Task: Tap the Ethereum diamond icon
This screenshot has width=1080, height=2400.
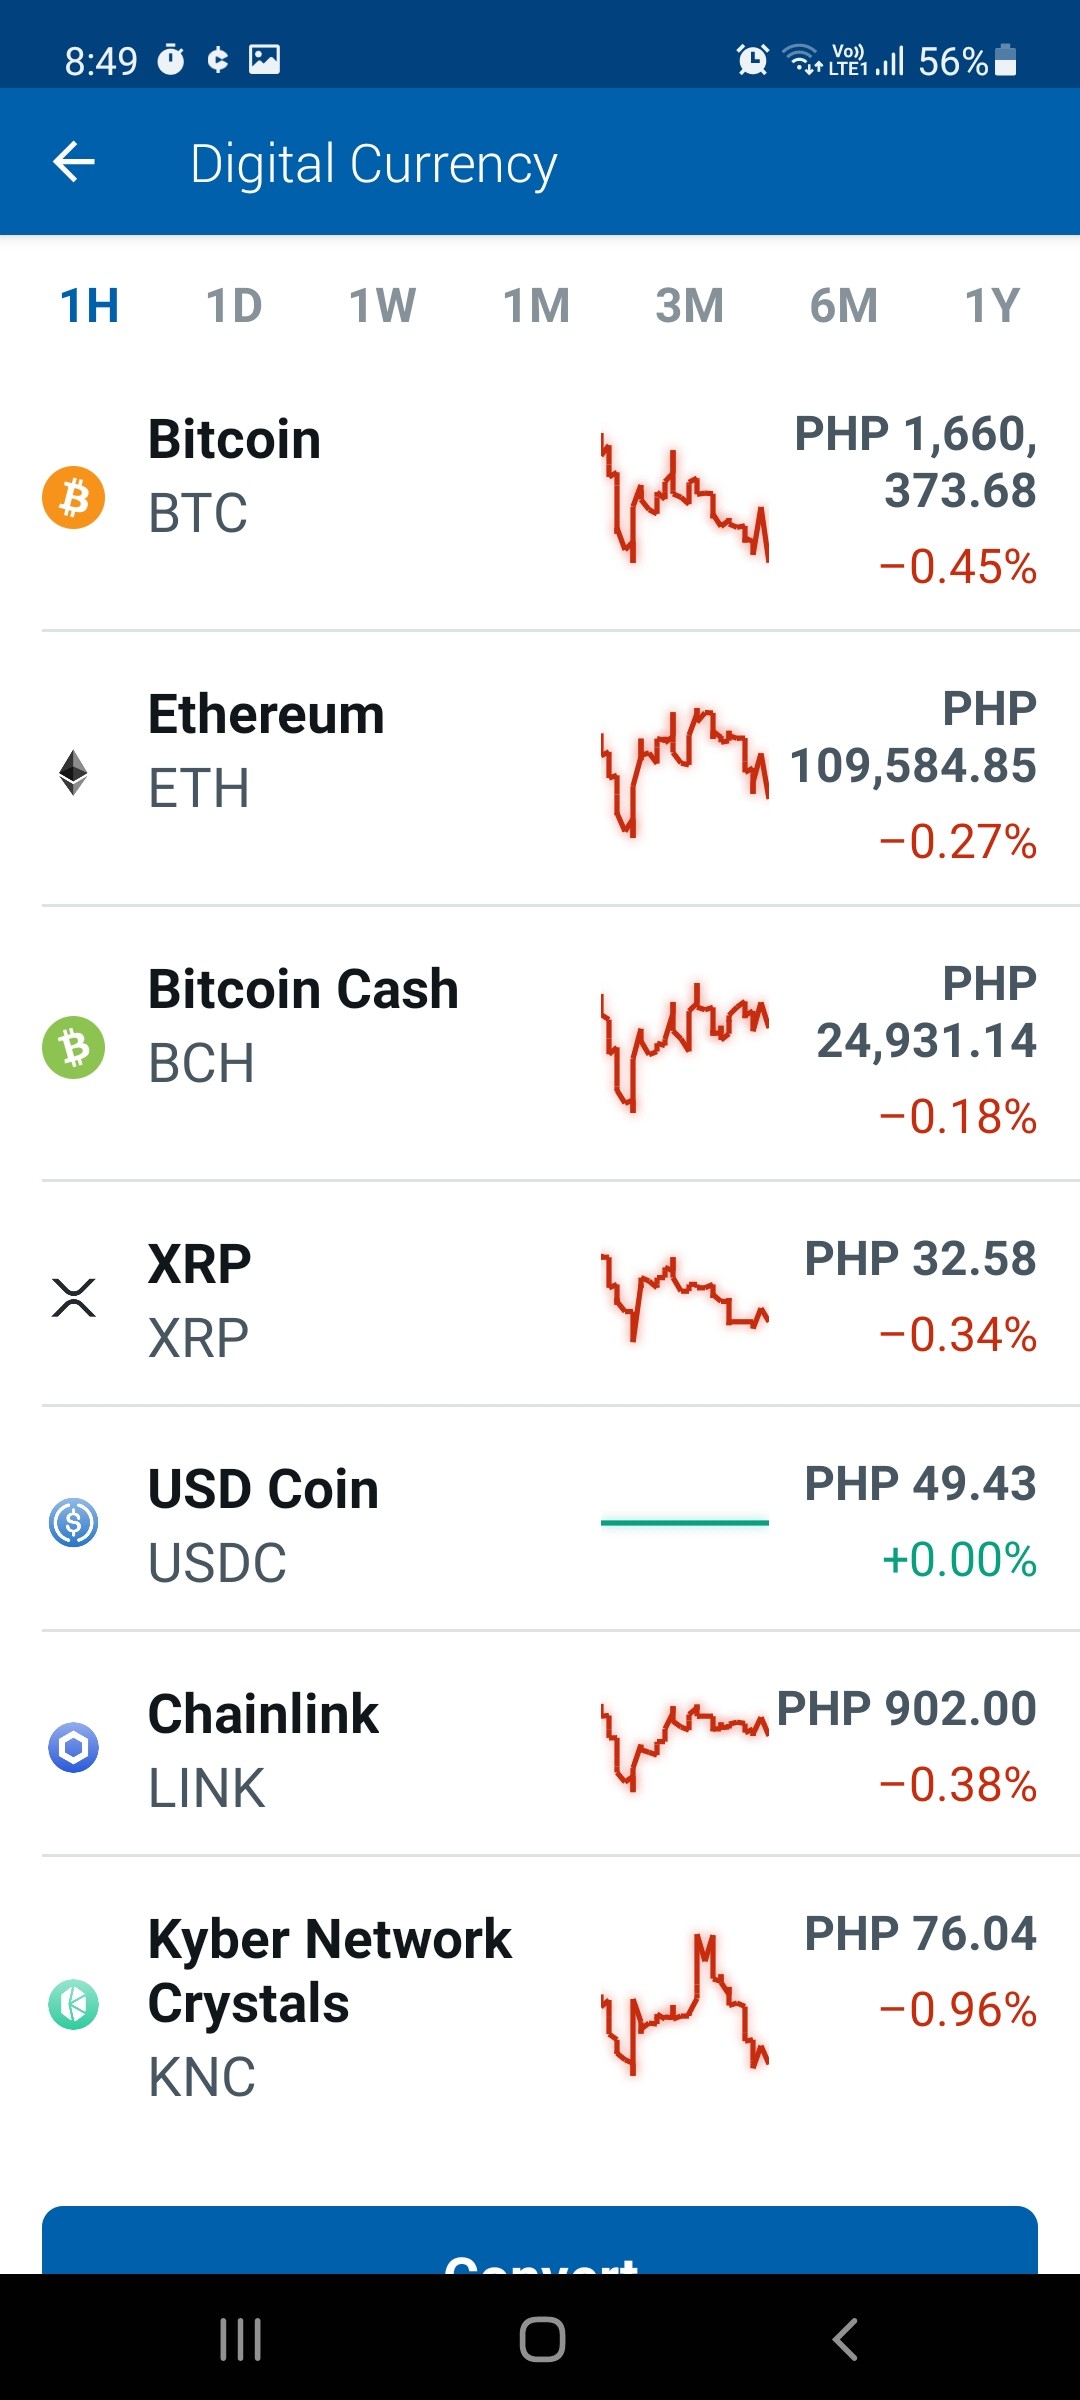Action: pyautogui.click(x=73, y=772)
